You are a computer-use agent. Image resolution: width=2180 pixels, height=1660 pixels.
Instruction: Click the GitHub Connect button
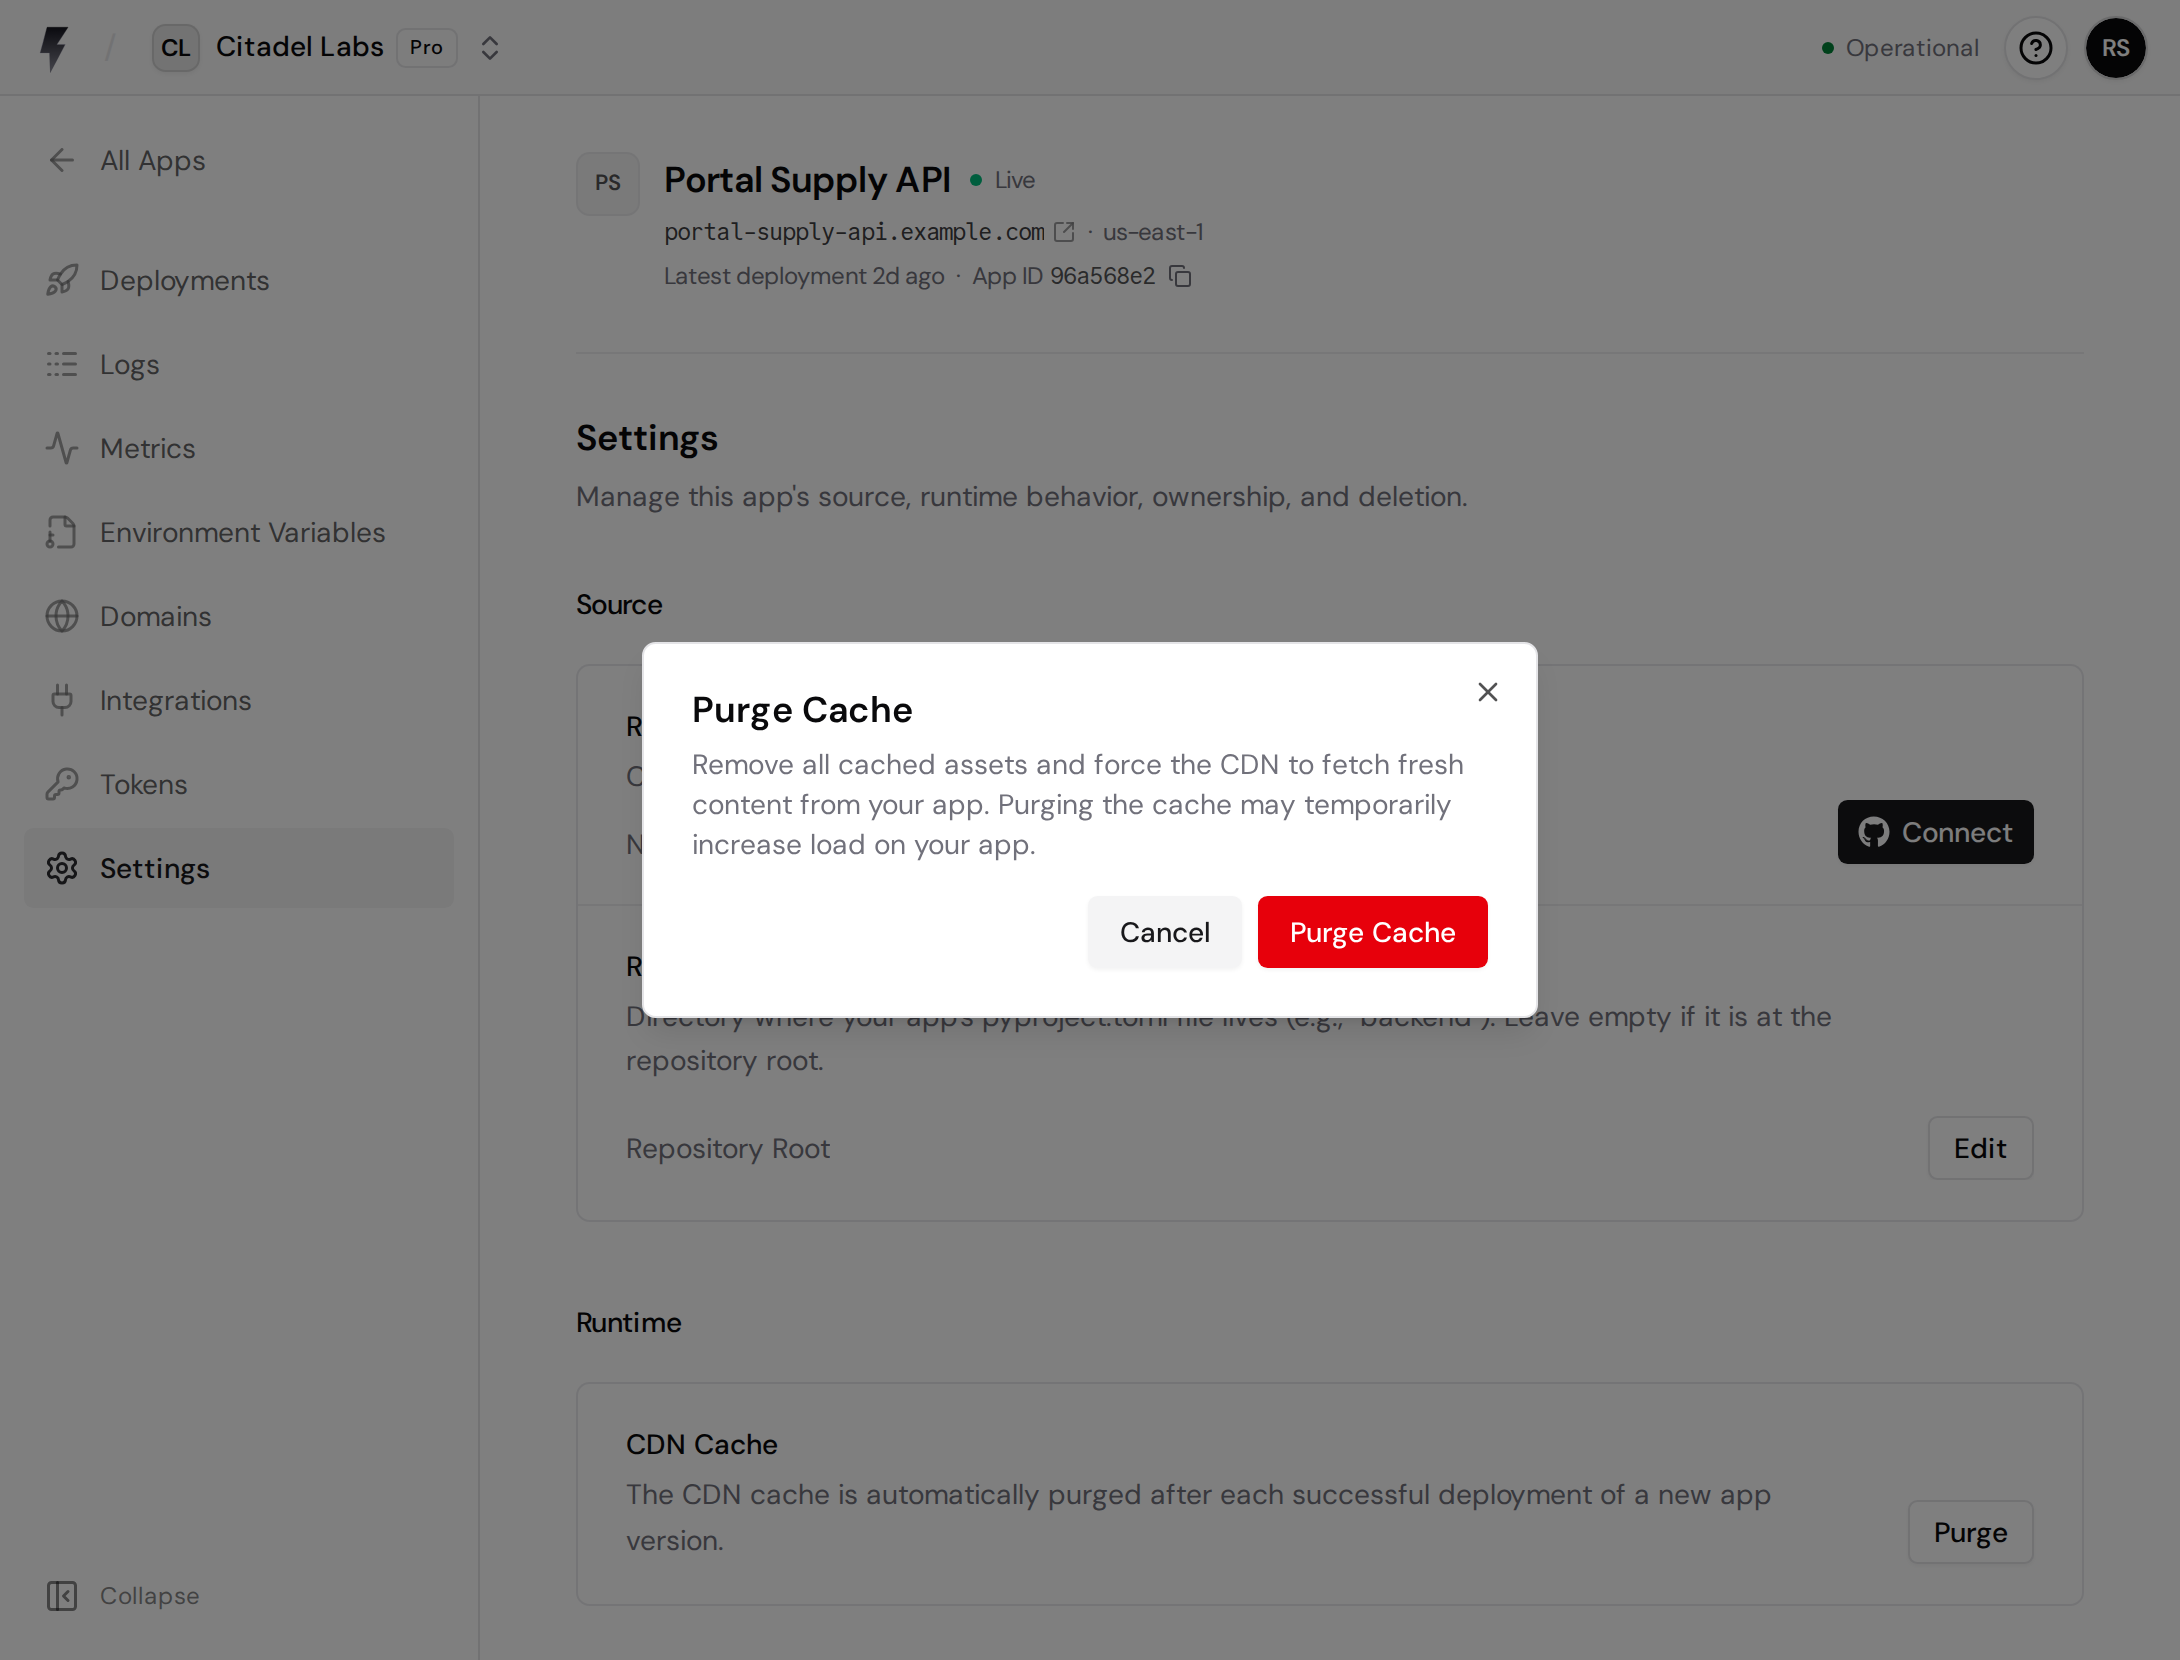(x=1936, y=832)
